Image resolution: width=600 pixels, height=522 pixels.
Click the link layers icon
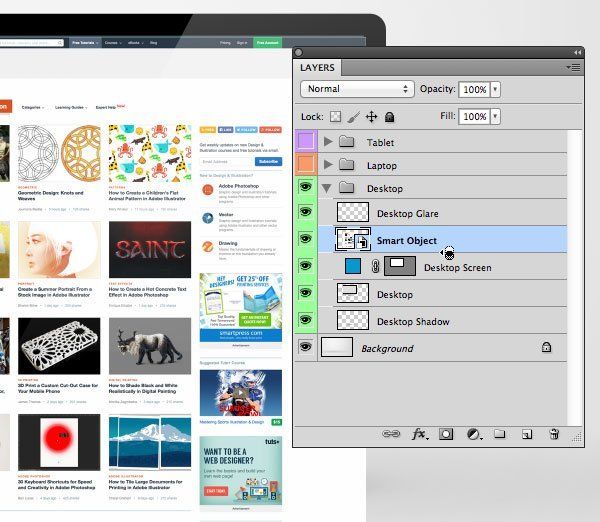[391, 434]
